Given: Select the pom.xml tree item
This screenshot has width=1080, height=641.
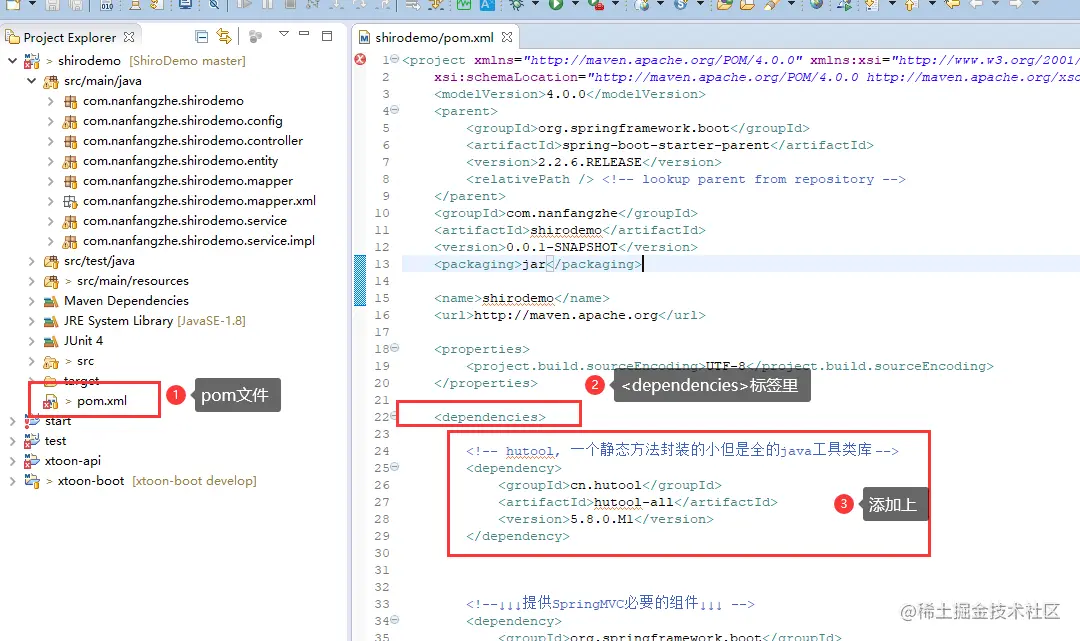Looking at the screenshot, I should coord(102,401).
